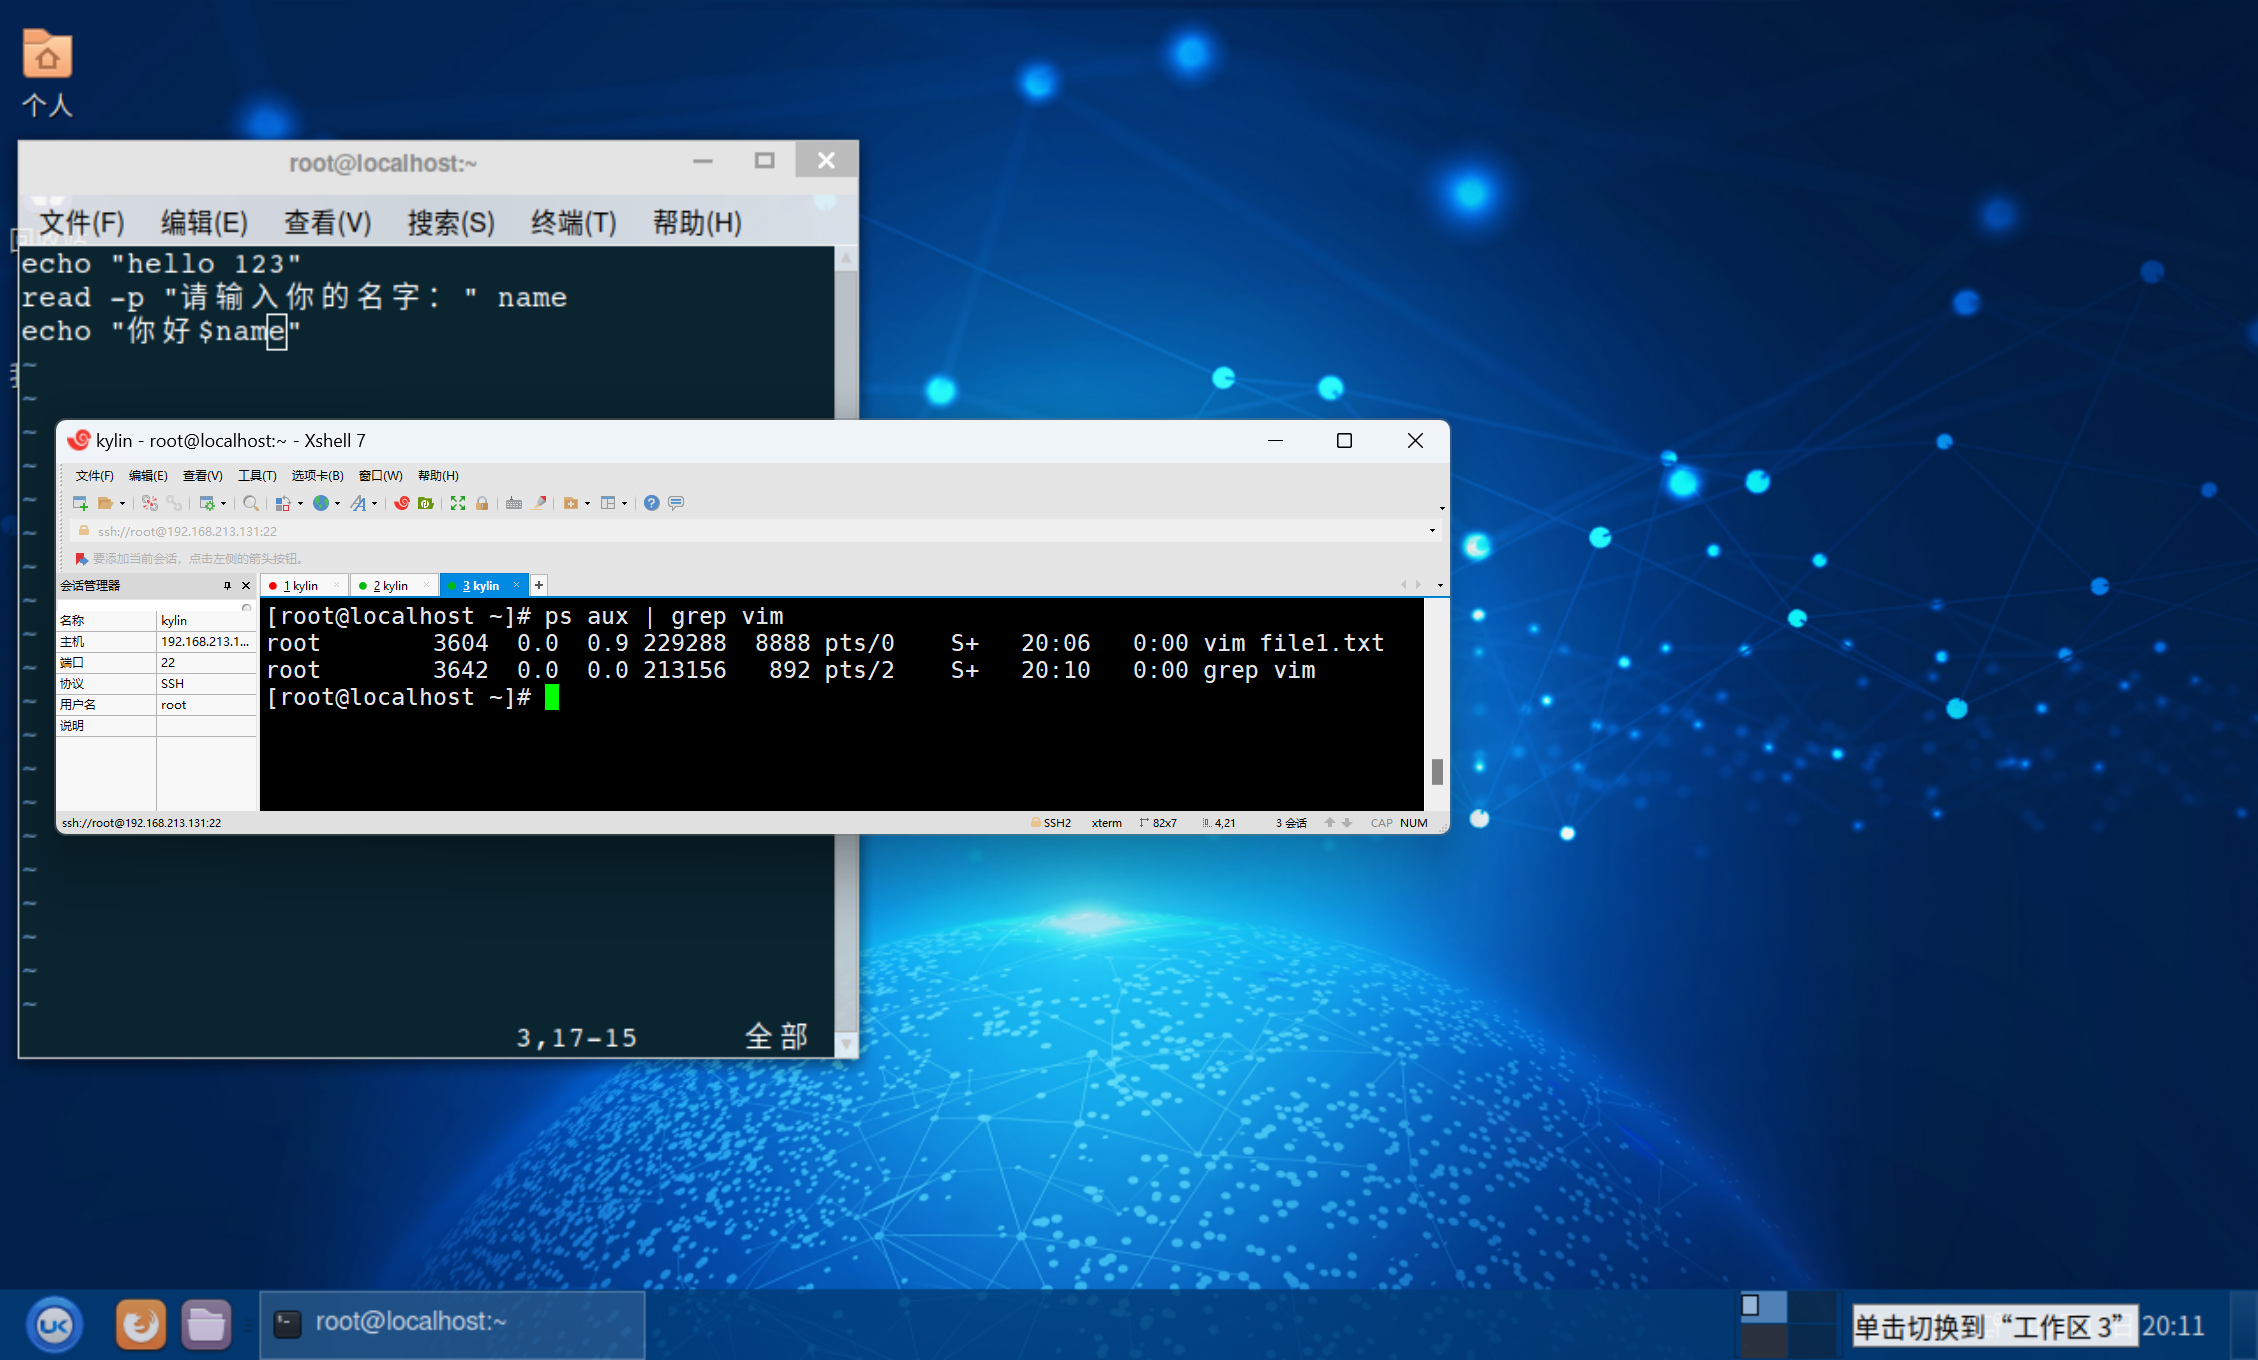Open the file manager from the taskbar

pyautogui.click(x=206, y=1325)
